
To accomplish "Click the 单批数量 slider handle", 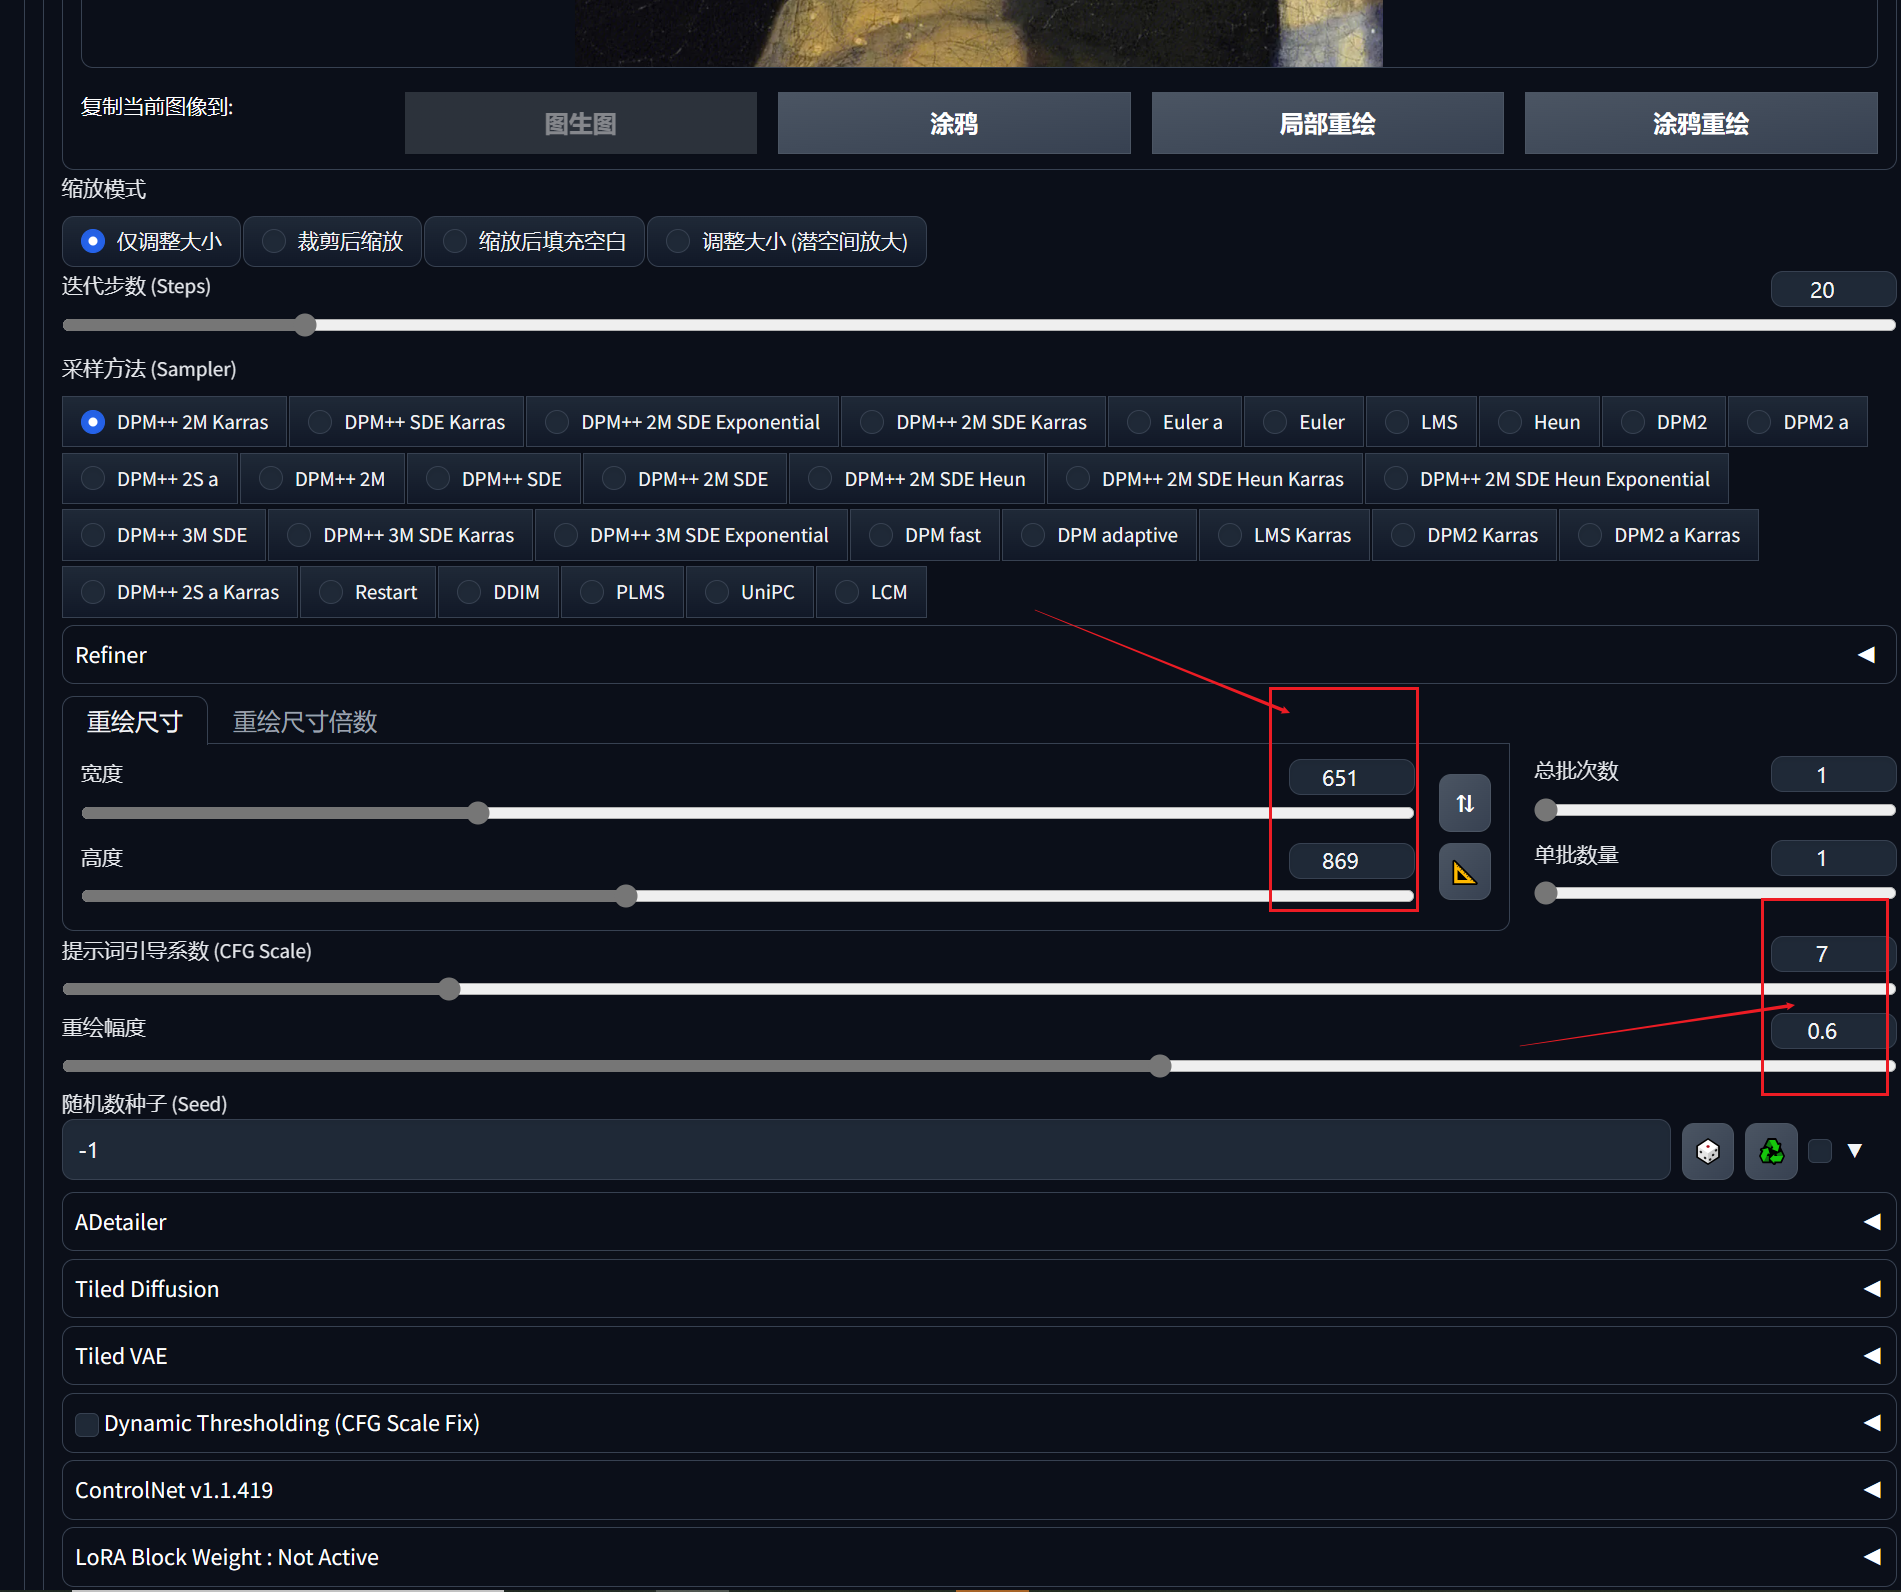I will coord(1546,893).
